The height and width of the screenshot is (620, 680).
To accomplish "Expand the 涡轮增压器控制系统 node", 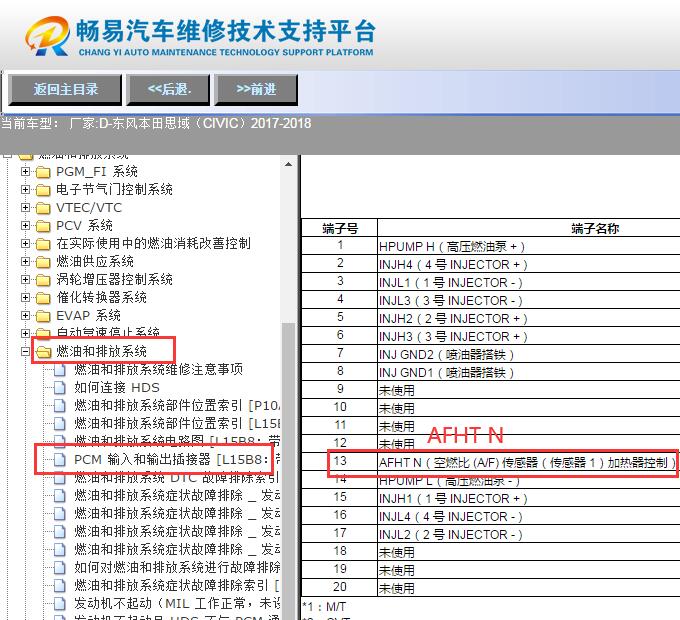I will pyautogui.click(x=26, y=280).
